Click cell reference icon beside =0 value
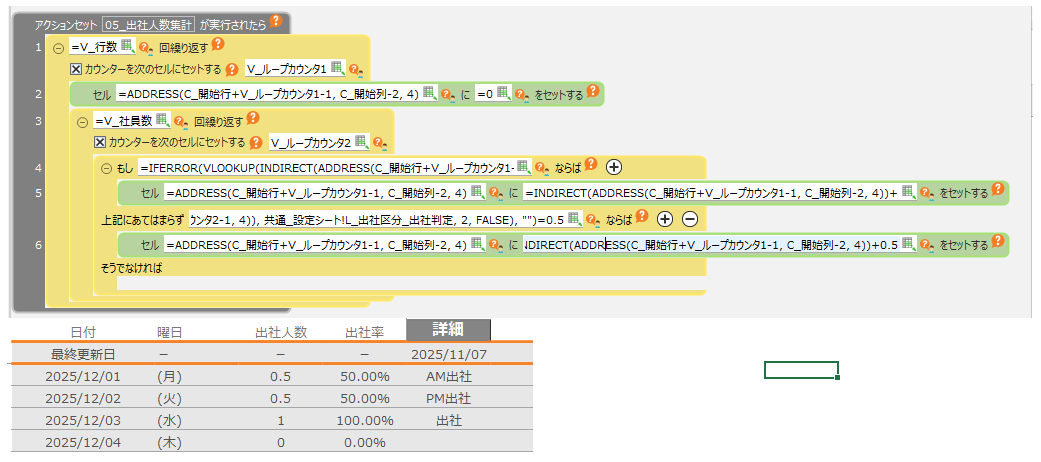The height and width of the screenshot is (462, 1041). [503, 94]
